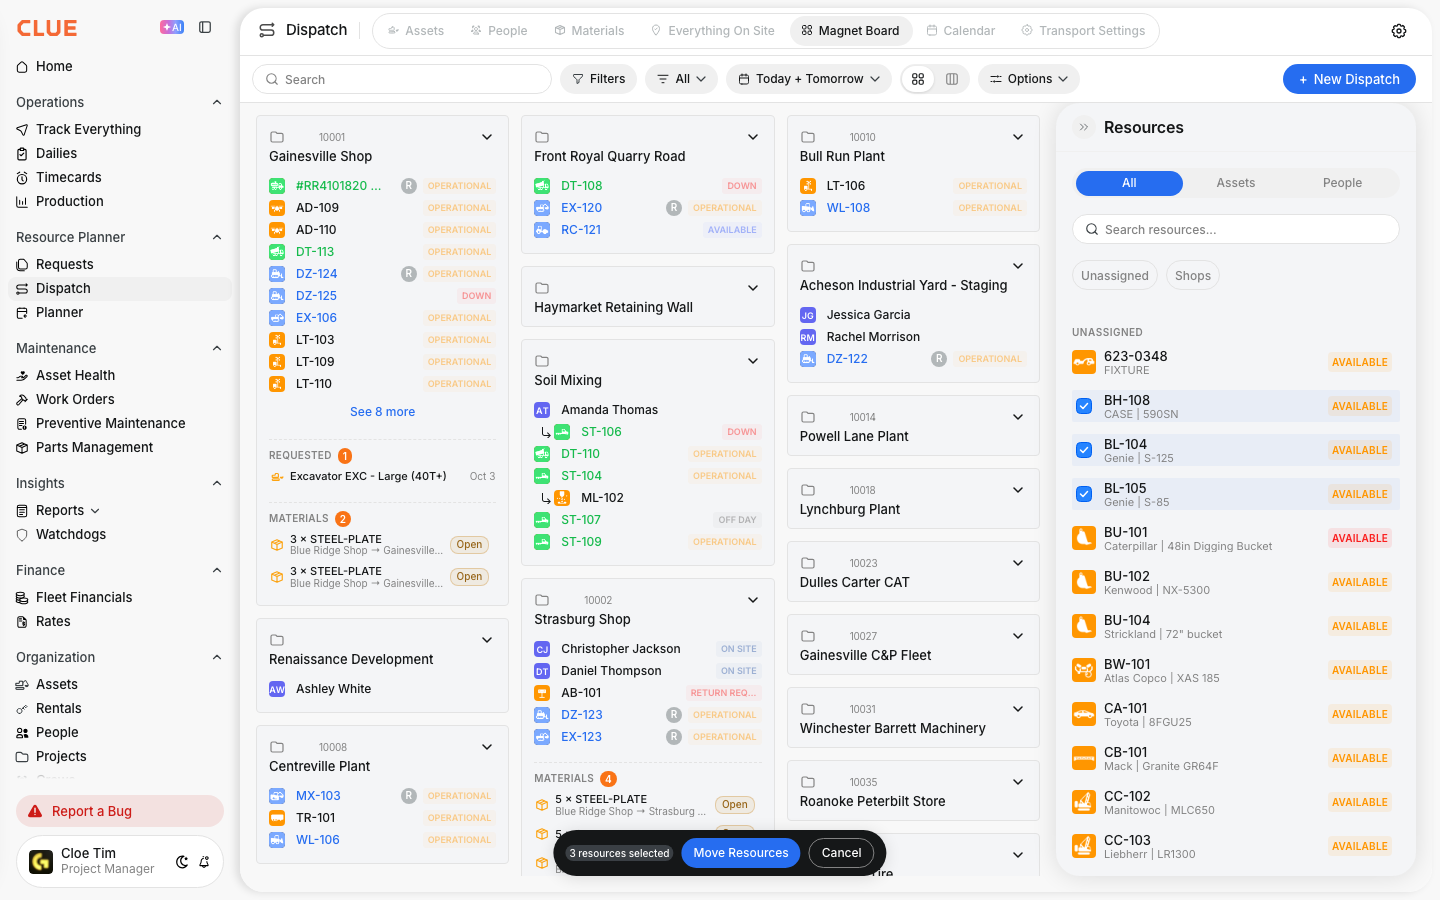The image size is (1440, 900).
Task: Collapse the Gainesville Shop card chevron
Action: [487, 137]
